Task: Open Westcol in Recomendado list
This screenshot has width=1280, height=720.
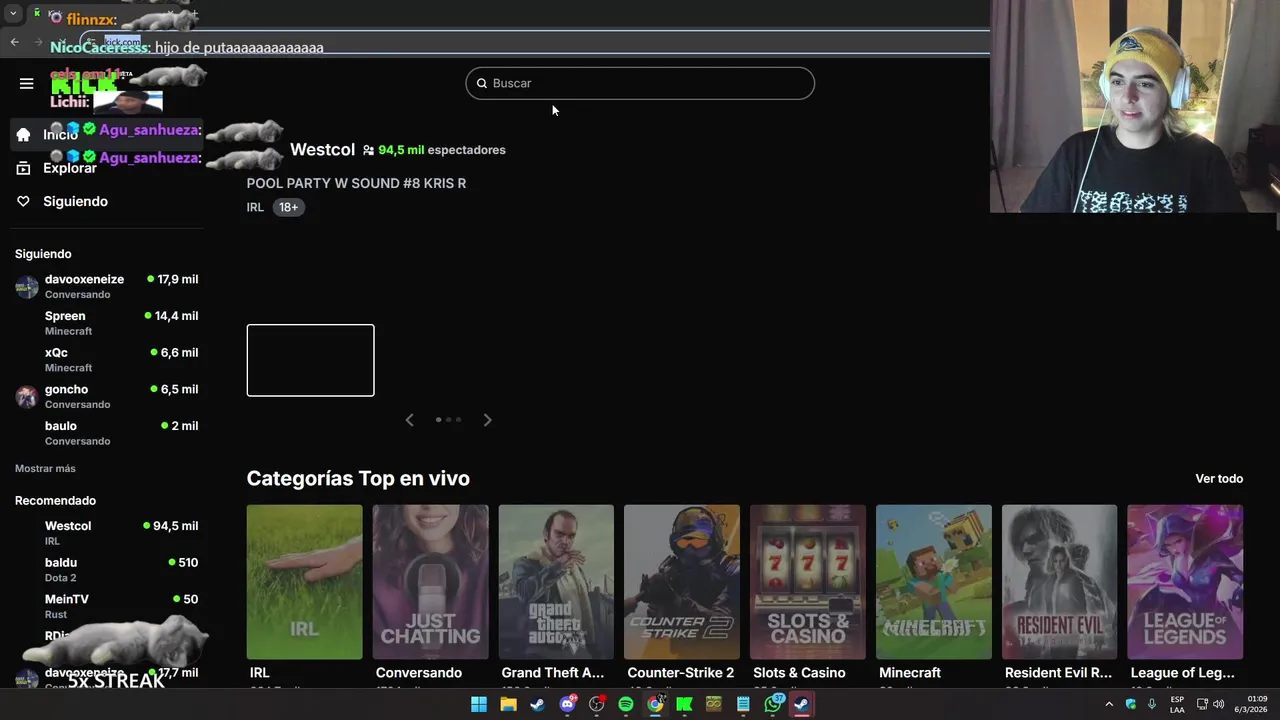Action: (x=105, y=533)
